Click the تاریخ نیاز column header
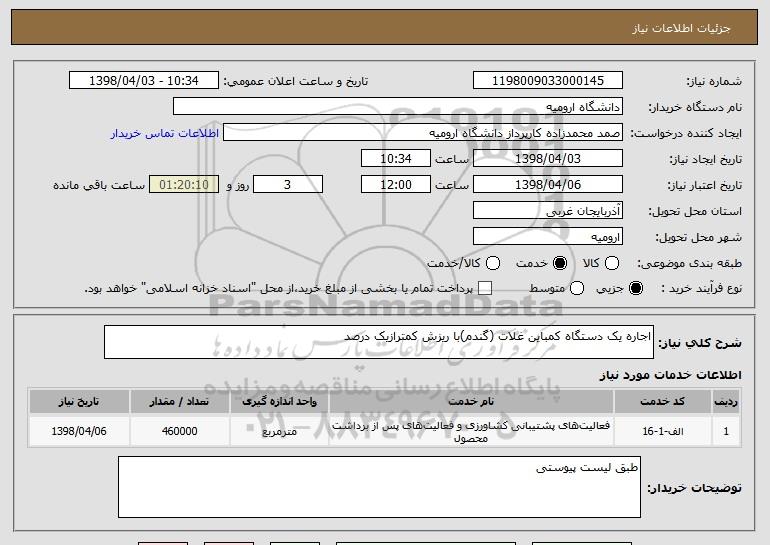The height and width of the screenshot is (545, 770). pos(79,402)
